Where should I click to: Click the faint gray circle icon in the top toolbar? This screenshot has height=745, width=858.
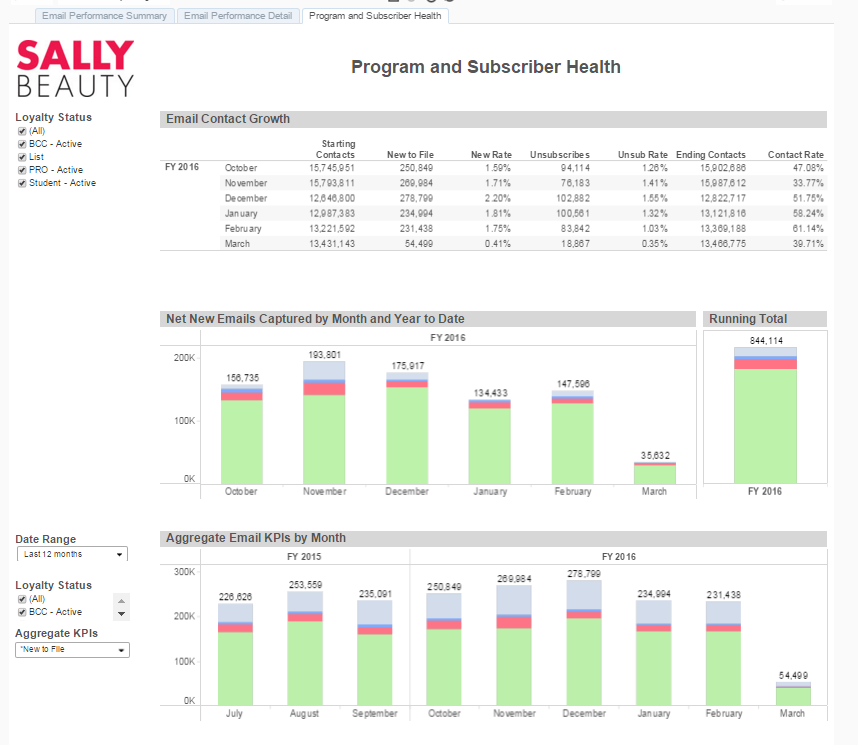pyautogui.click(x=411, y=4)
